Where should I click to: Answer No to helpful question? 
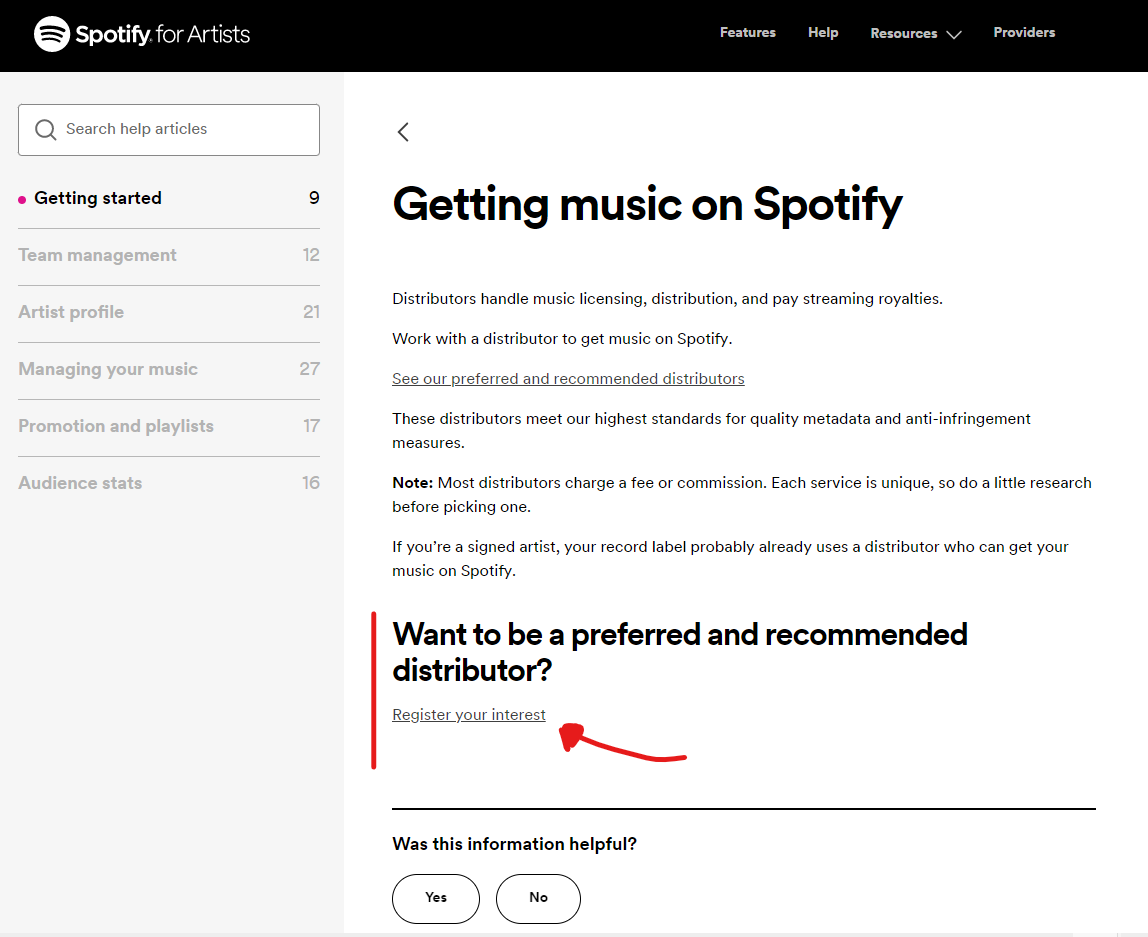pyautogui.click(x=538, y=898)
